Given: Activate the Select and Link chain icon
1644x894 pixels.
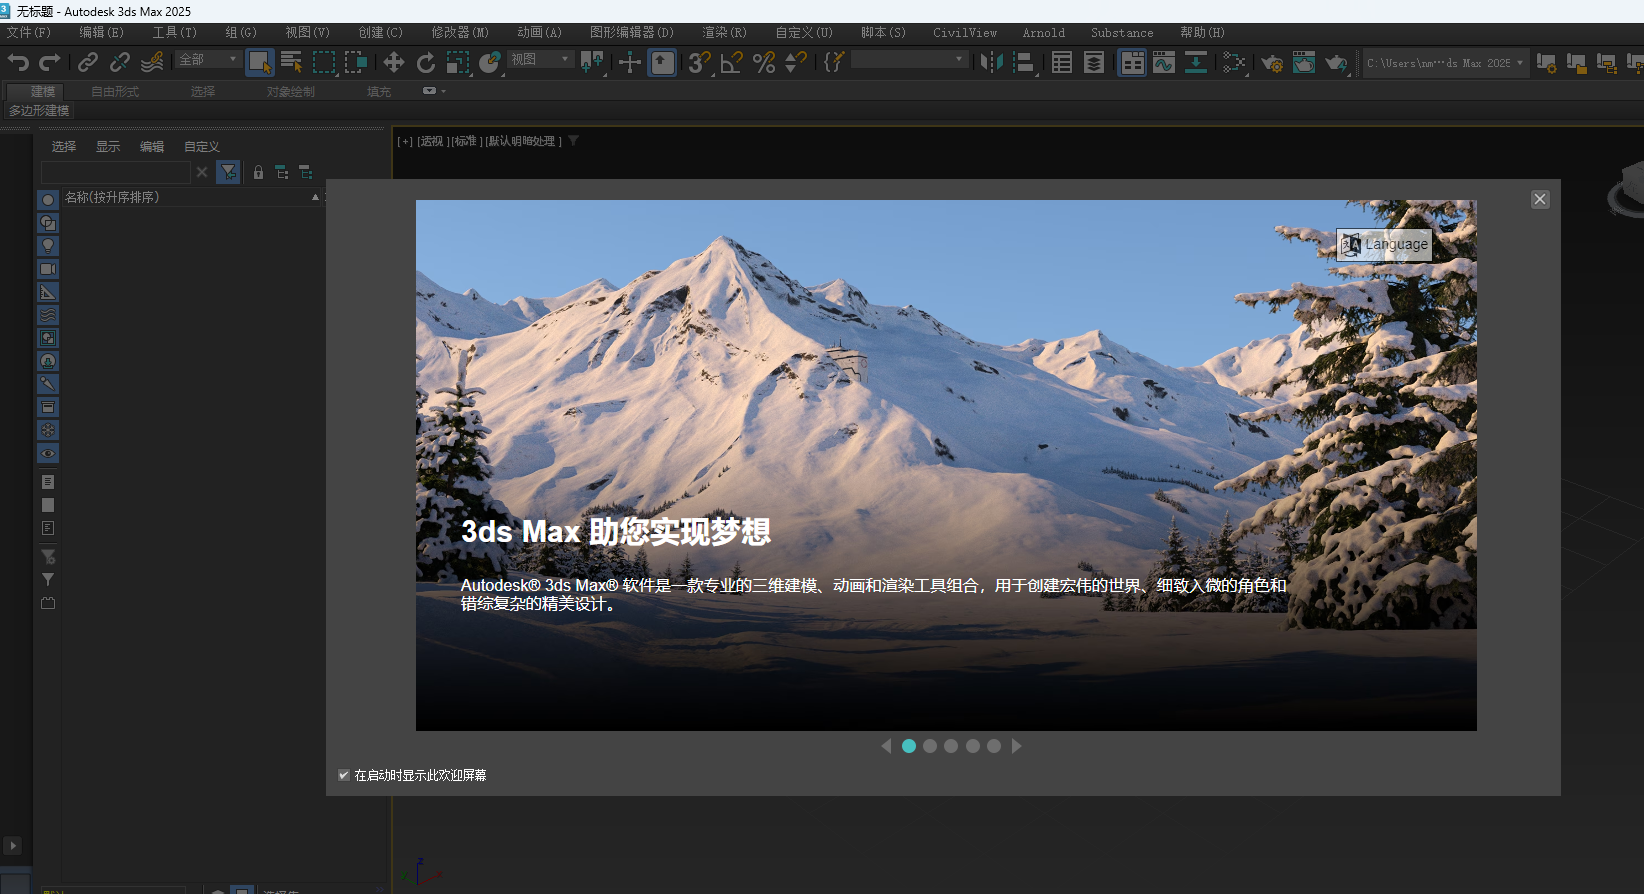Looking at the screenshot, I should [88, 63].
